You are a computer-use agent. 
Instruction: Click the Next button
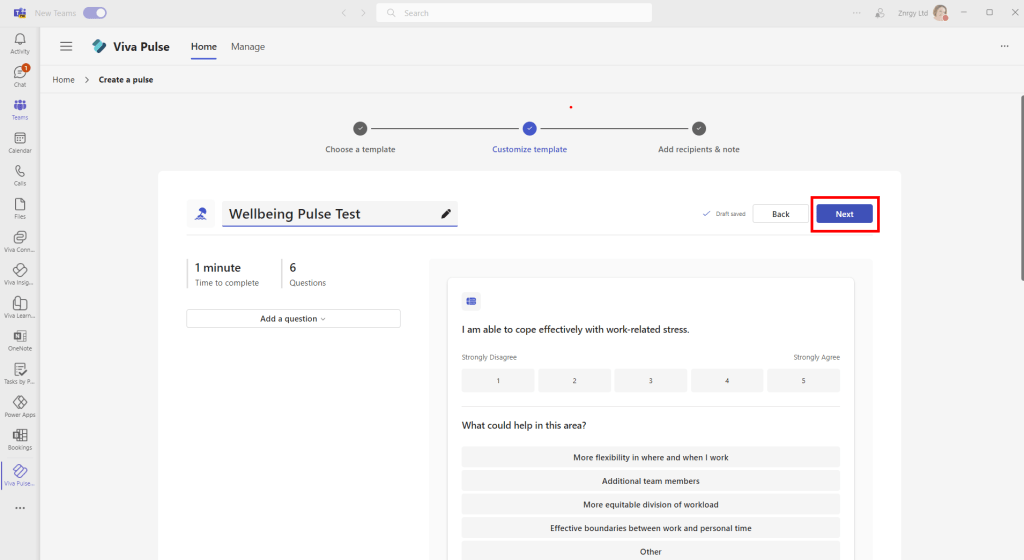point(844,214)
